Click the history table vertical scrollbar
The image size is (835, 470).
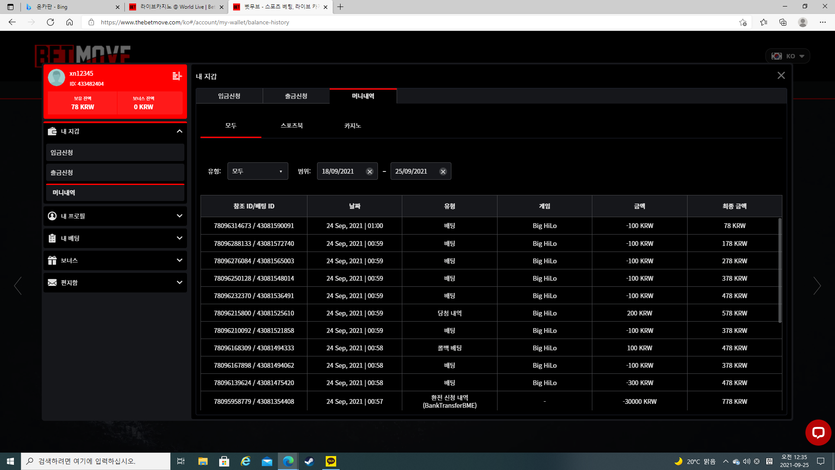pos(780,270)
